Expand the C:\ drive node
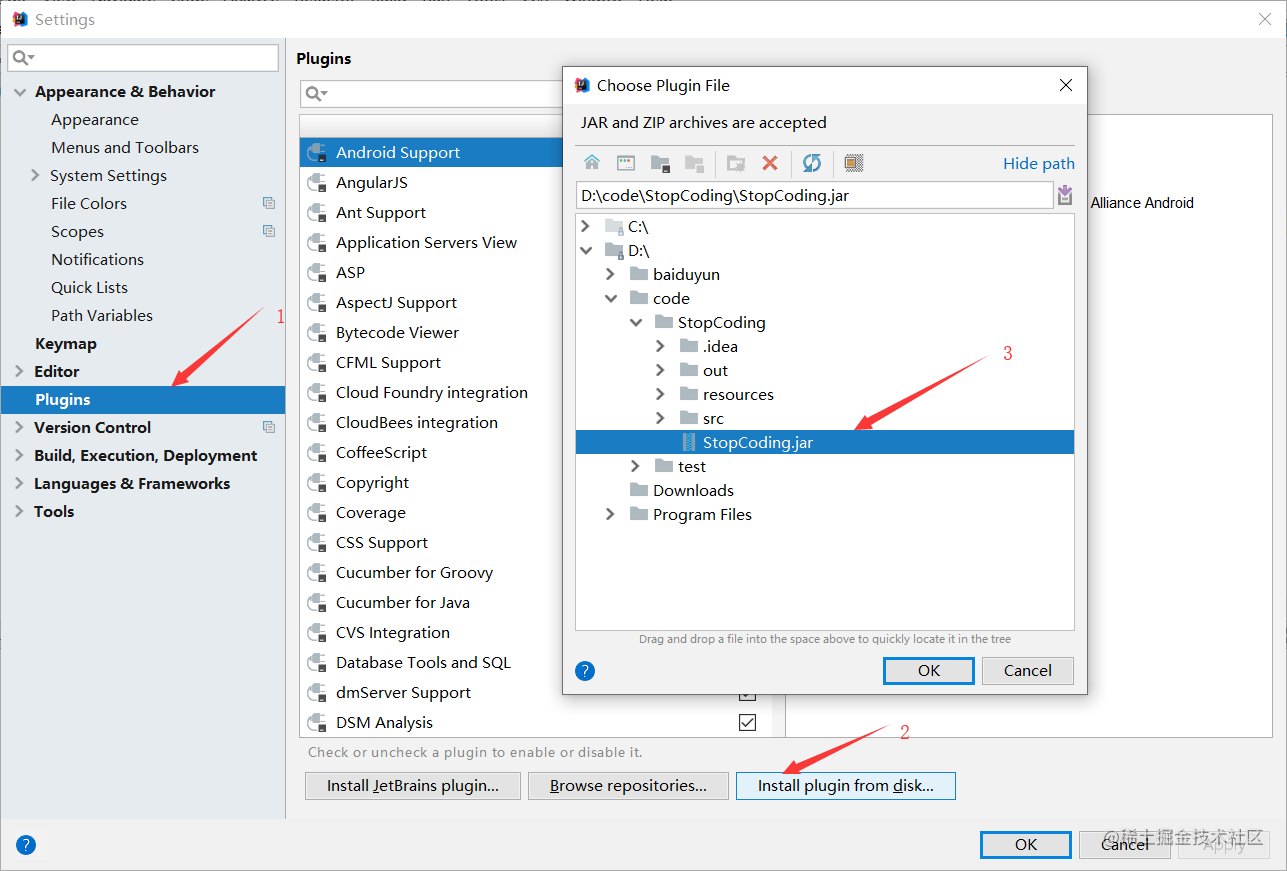The image size is (1287, 871). (x=586, y=226)
